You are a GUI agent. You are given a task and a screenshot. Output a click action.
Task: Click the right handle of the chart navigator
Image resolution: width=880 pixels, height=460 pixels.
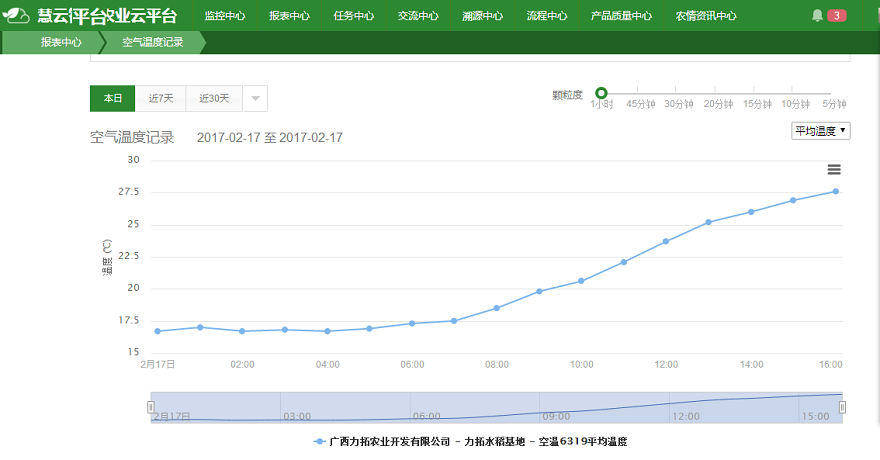(842, 407)
